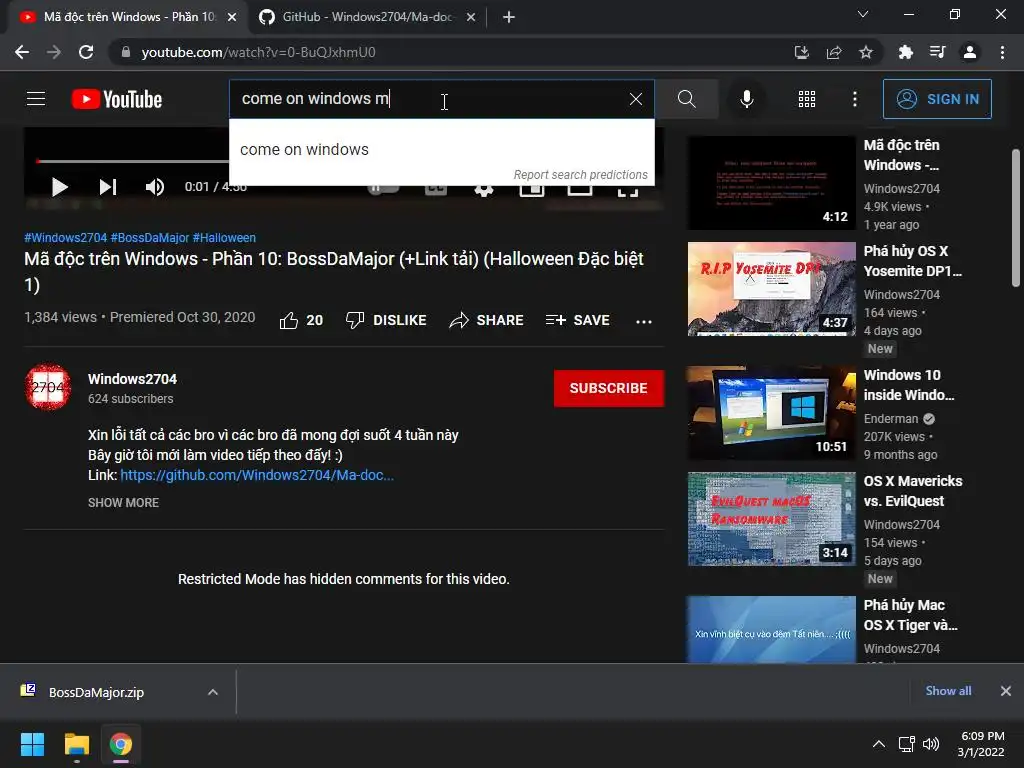Open downloaded BossDaMajor.zip
1024x768 pixels.
click(96, 692)
